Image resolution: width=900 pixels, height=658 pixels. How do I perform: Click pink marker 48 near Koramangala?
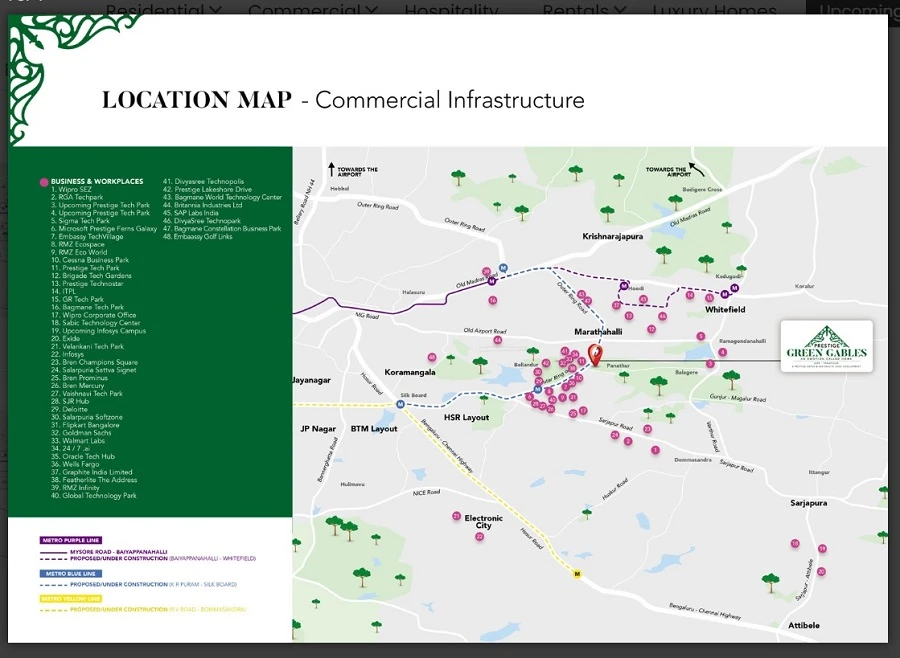pyautogui.click(x=432, y=357)
